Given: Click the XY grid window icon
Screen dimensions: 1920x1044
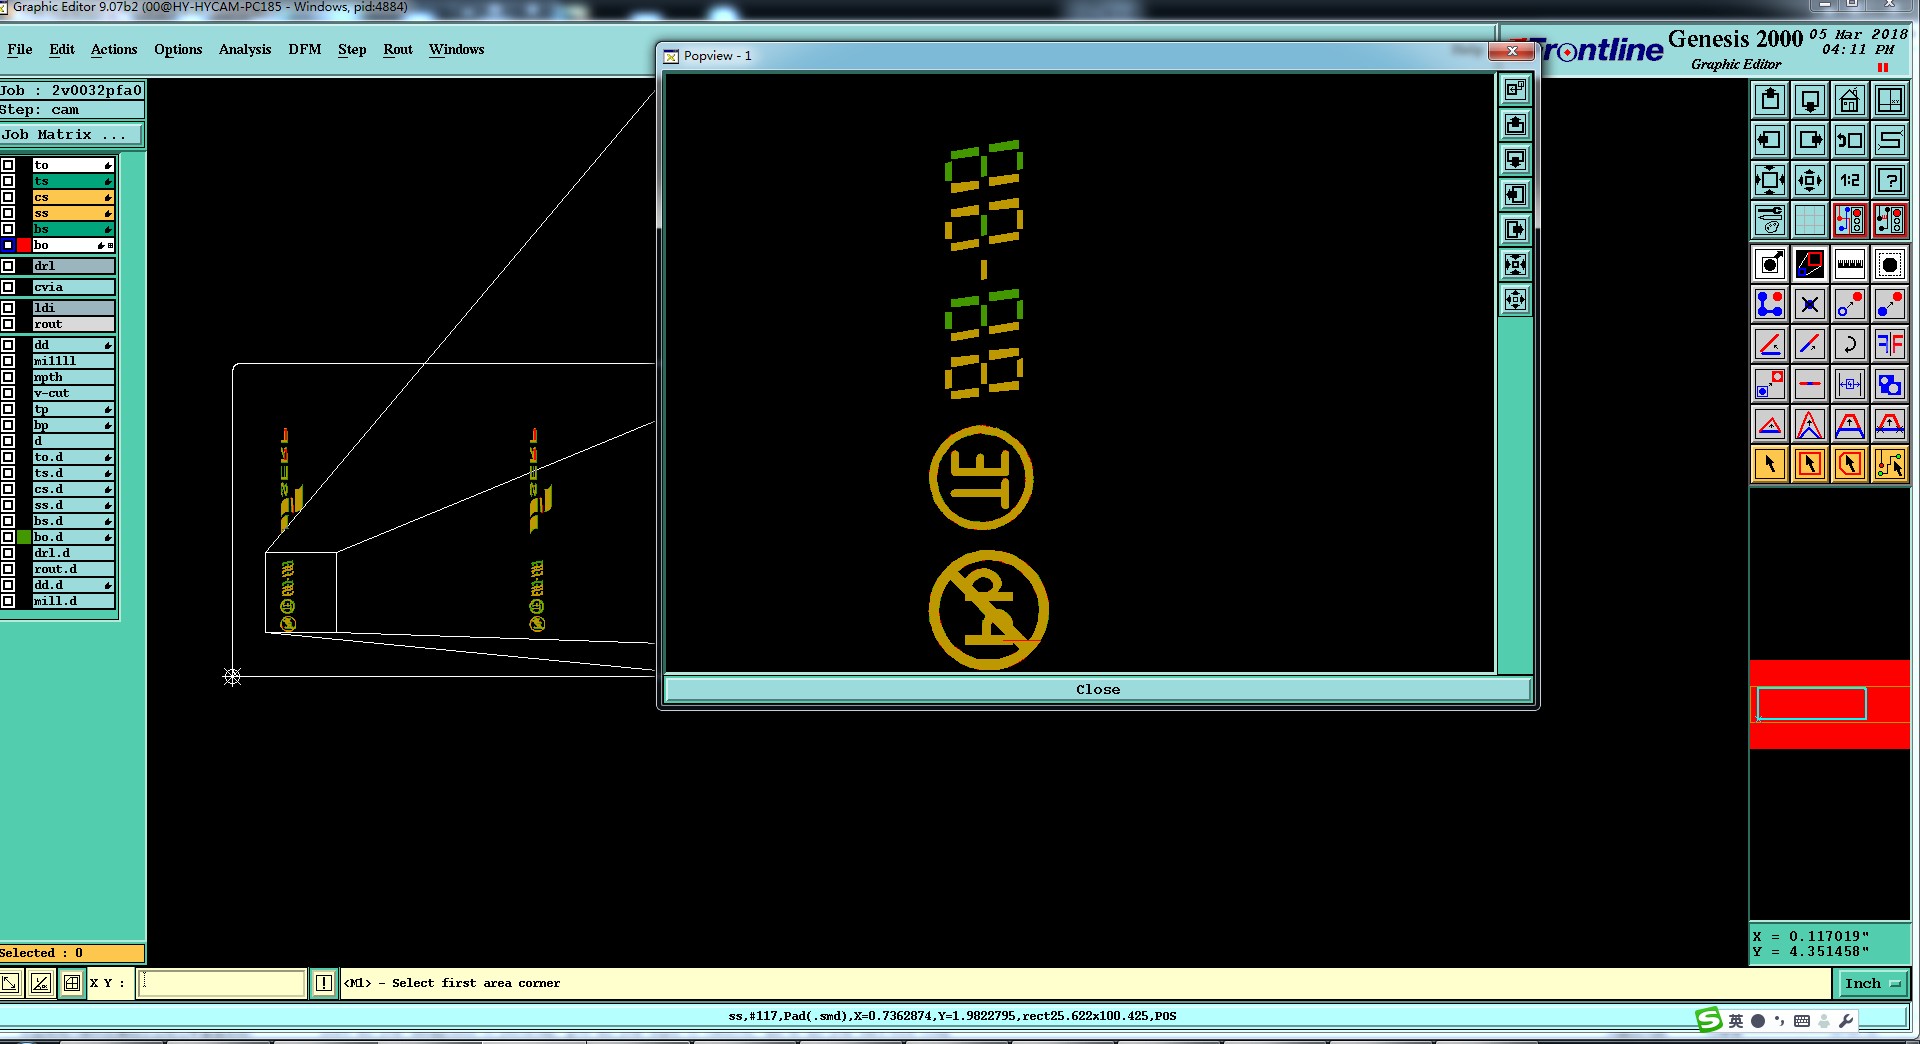Looking at the screenshot, I should [x=1890, y=100].
